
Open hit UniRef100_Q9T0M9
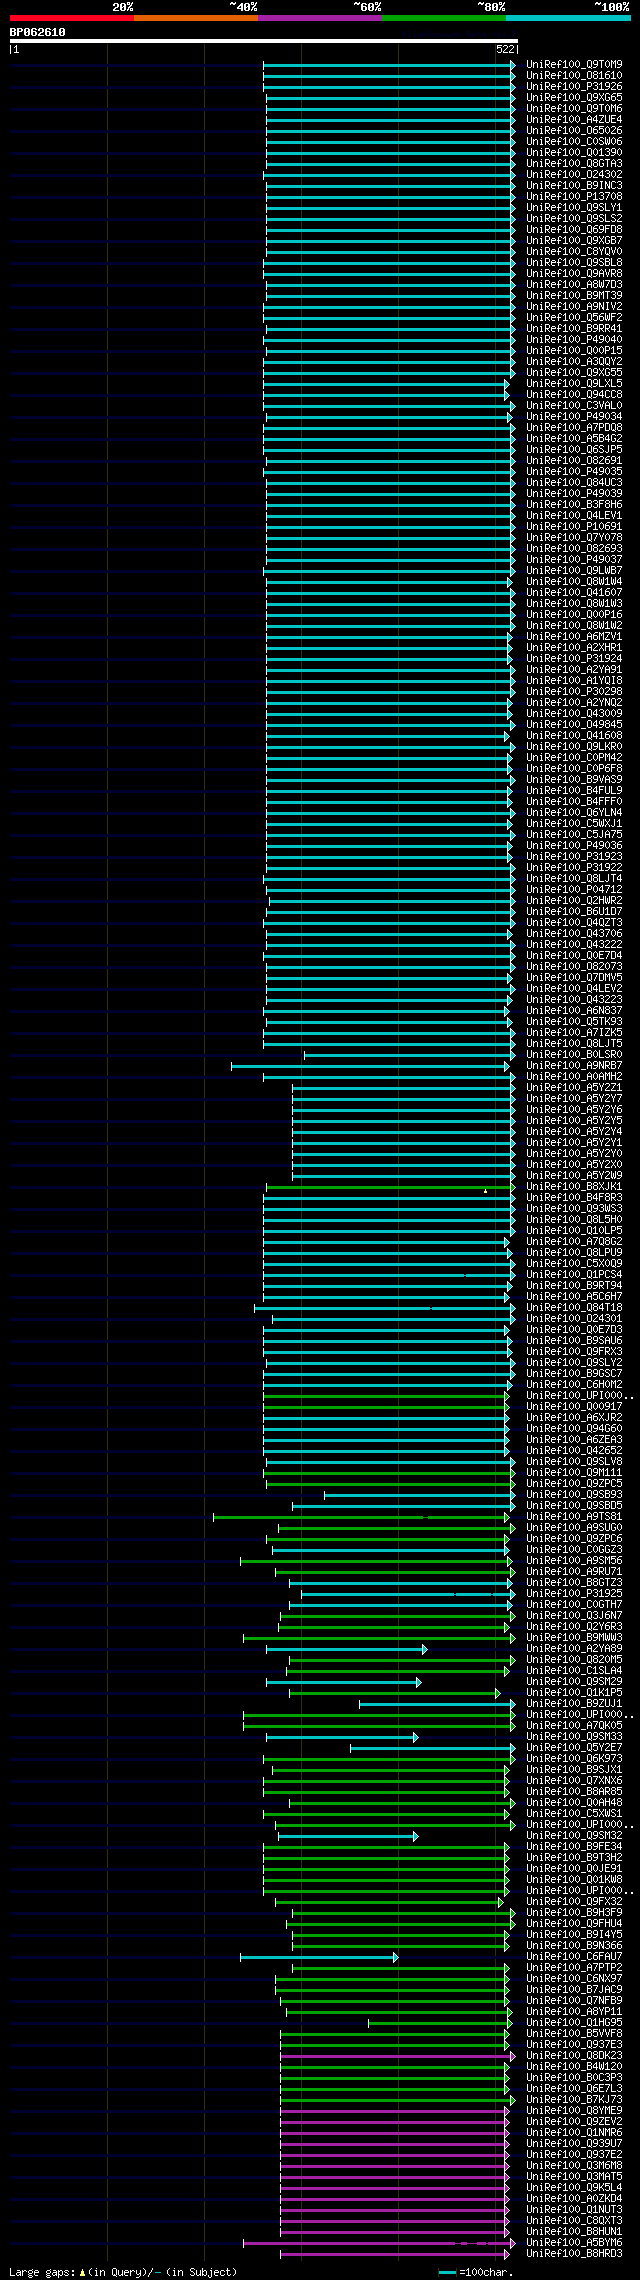(x=574, y=65)
